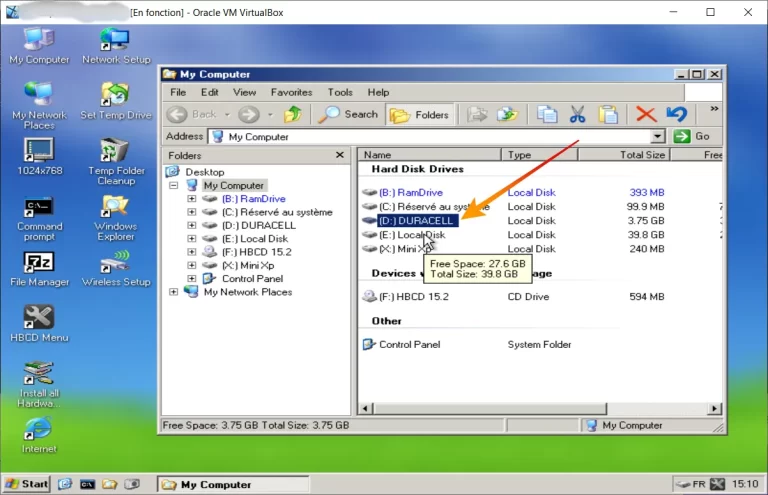This screenshot has height=495, width=768.
Task: Go up one folder level
Action: tap(293, 115)
